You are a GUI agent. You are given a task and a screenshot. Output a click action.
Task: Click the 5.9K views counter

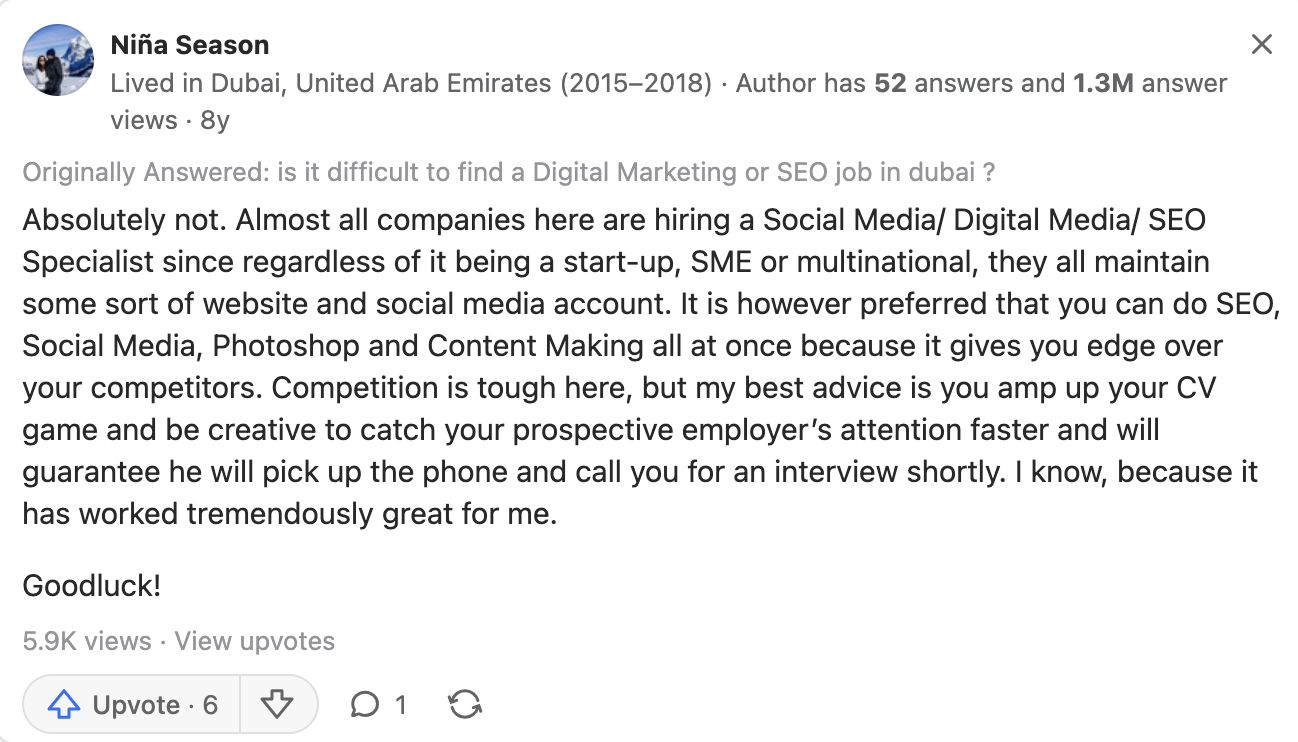tap(87, 641)
